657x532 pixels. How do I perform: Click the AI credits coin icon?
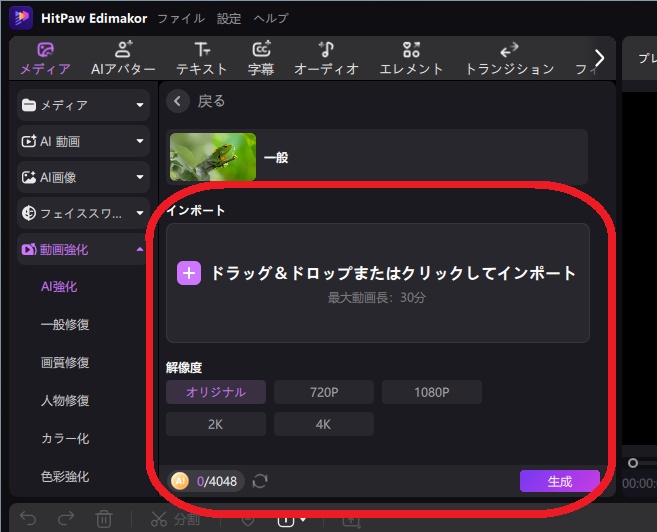point(180,481)
